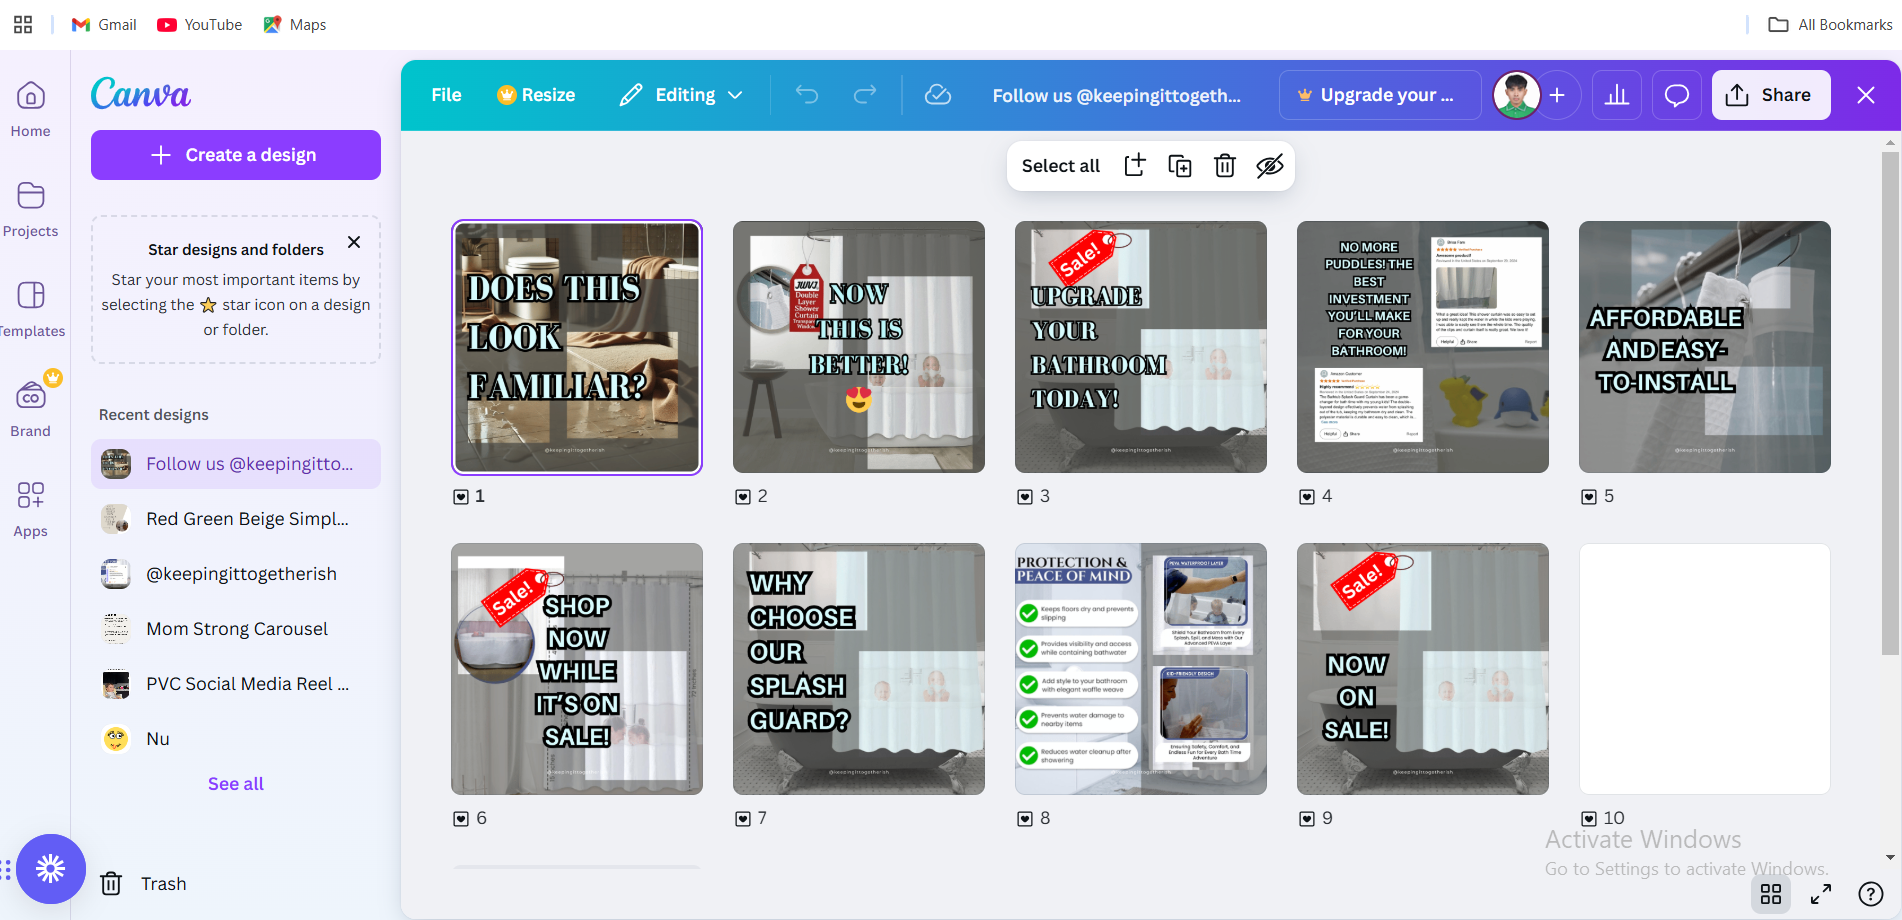Viewport: 1902px width, 920px height.
Task: Click the Add page icon
Action: 1135,166
